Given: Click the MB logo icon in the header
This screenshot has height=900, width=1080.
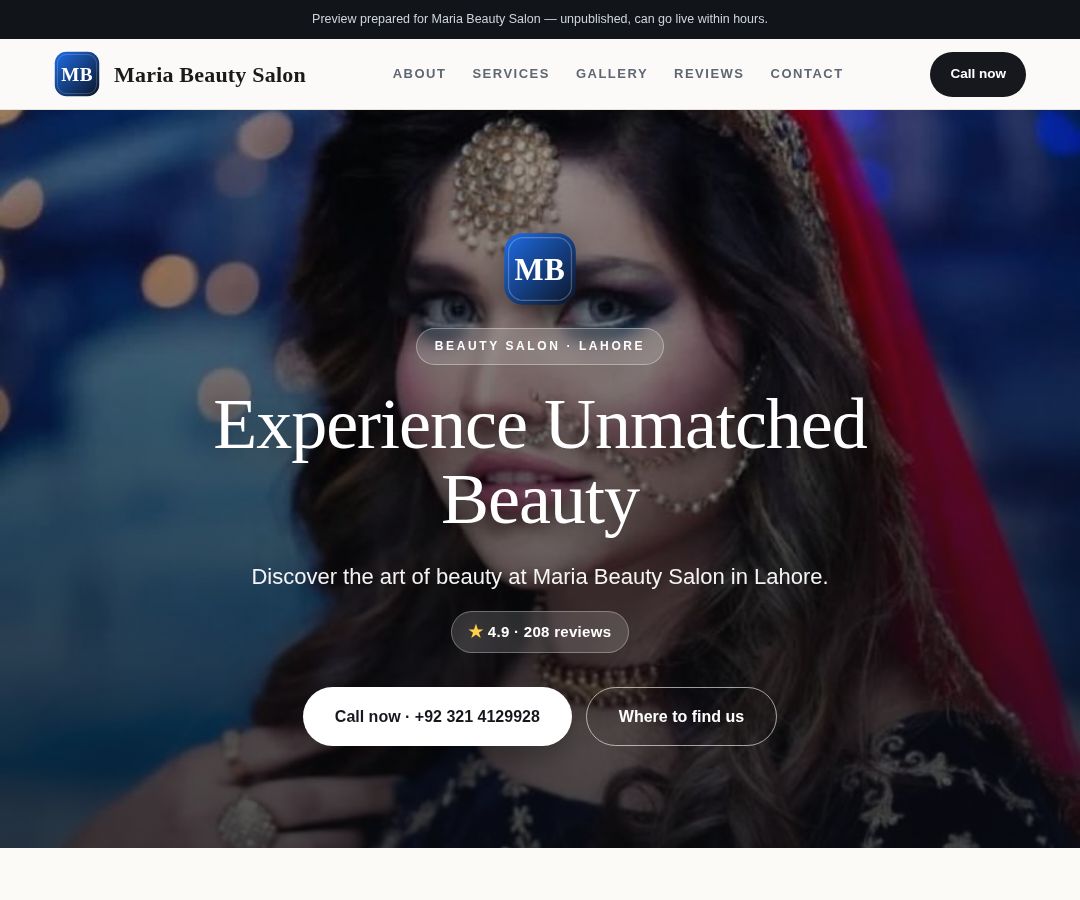Looking at the screenshot, I should tap(76, 74).
